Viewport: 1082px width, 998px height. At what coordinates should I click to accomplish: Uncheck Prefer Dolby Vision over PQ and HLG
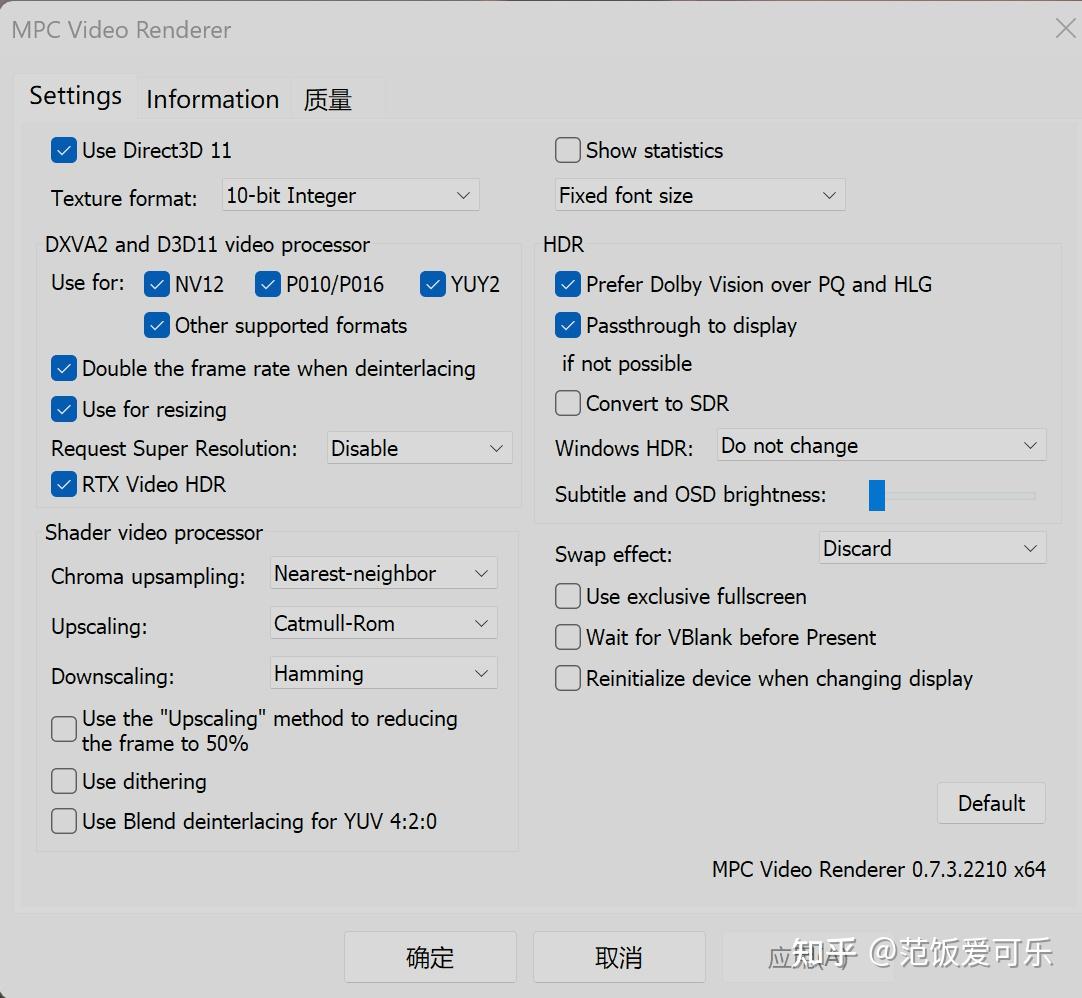pos(567,284)
